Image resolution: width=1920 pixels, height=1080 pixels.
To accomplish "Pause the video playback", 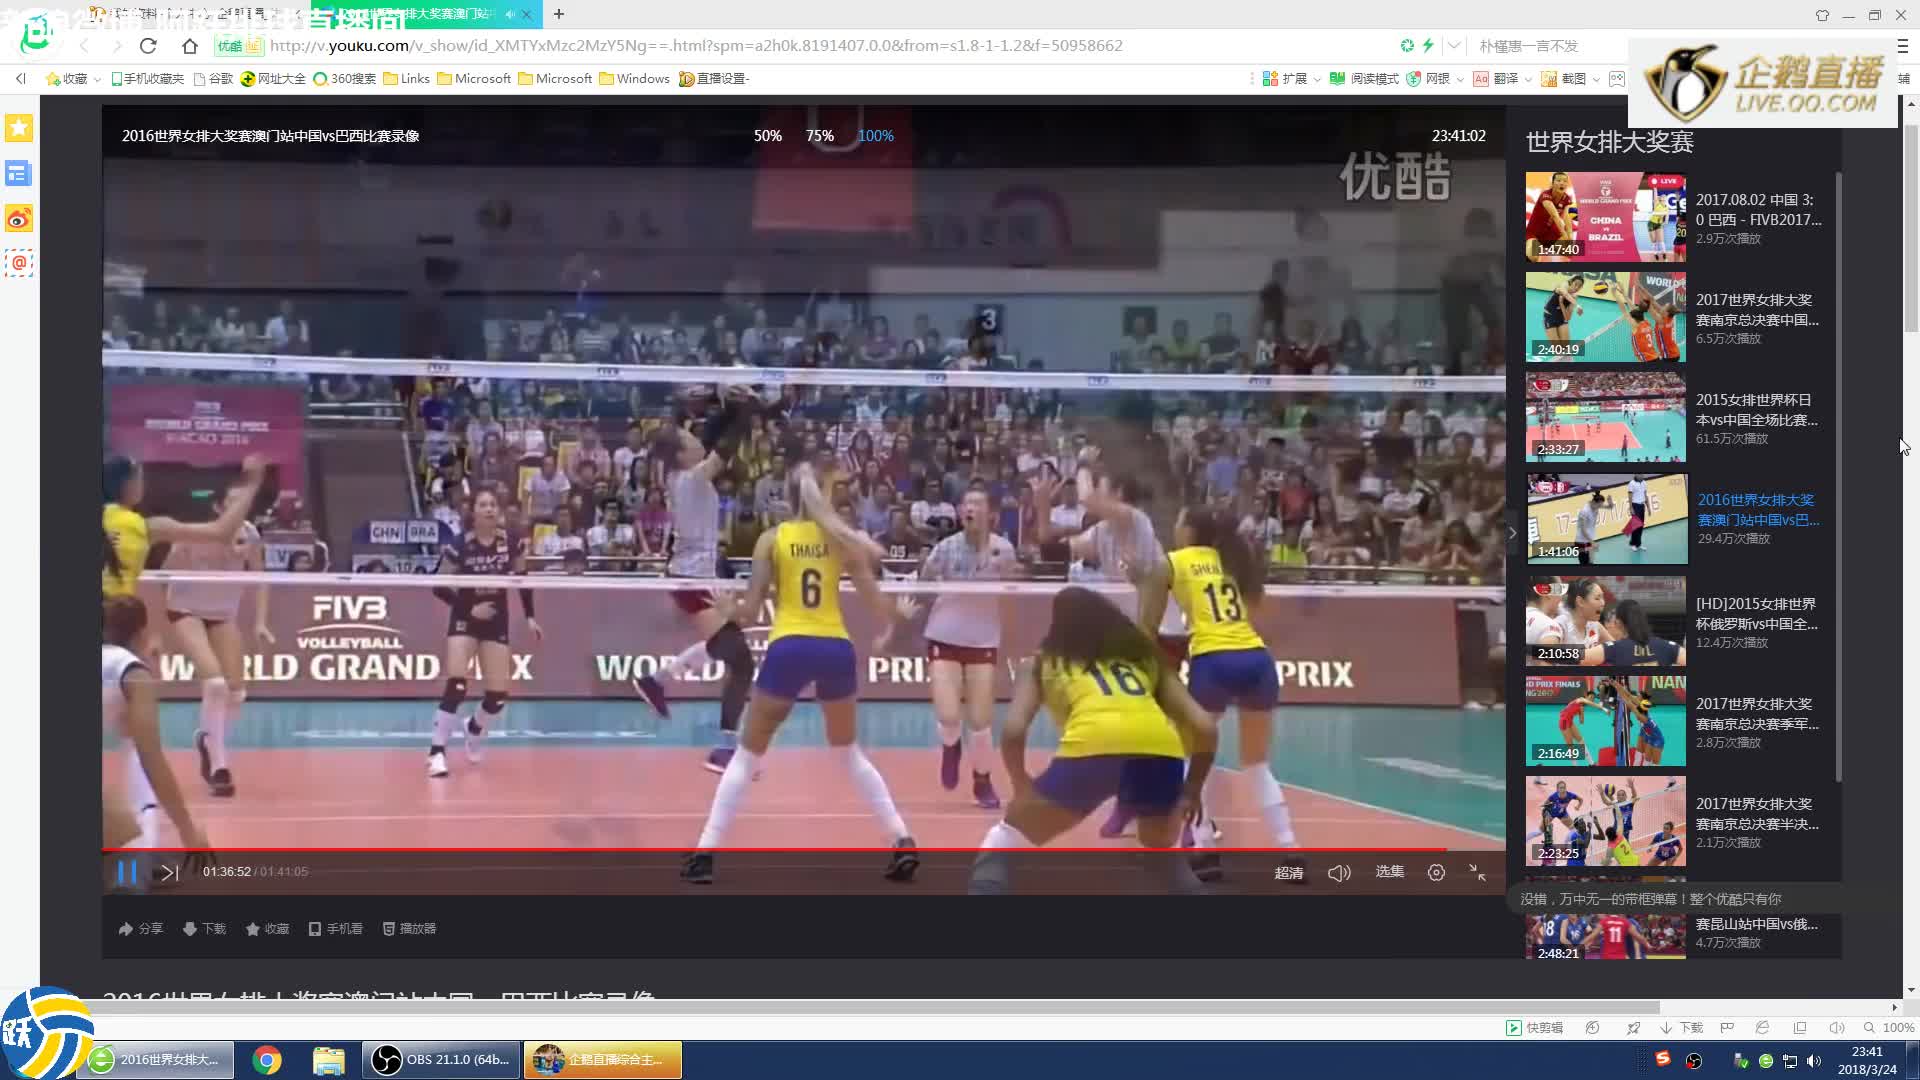I will 127,872.
